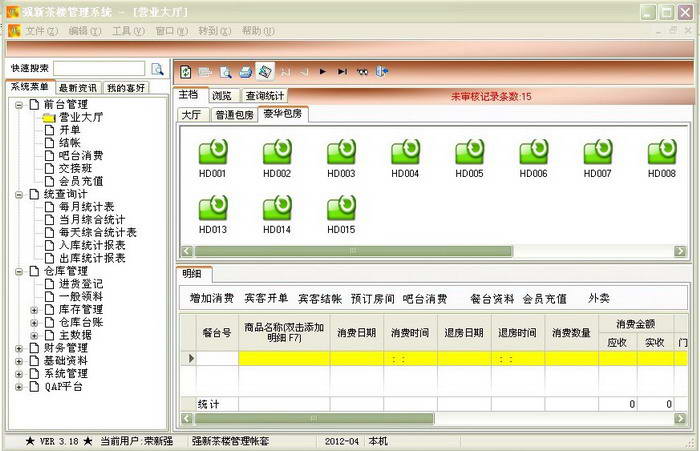This screenshot has height=451, width=700.
Task: Open 入库统计报表 in the tree
Action: 92,245
